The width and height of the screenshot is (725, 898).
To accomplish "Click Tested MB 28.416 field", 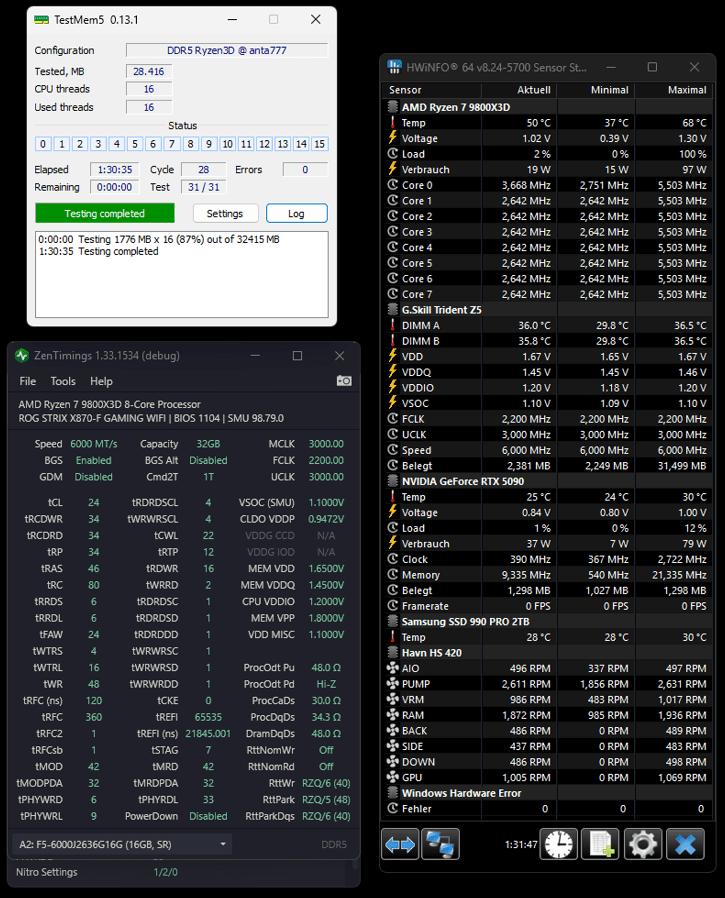I will 149,72.
